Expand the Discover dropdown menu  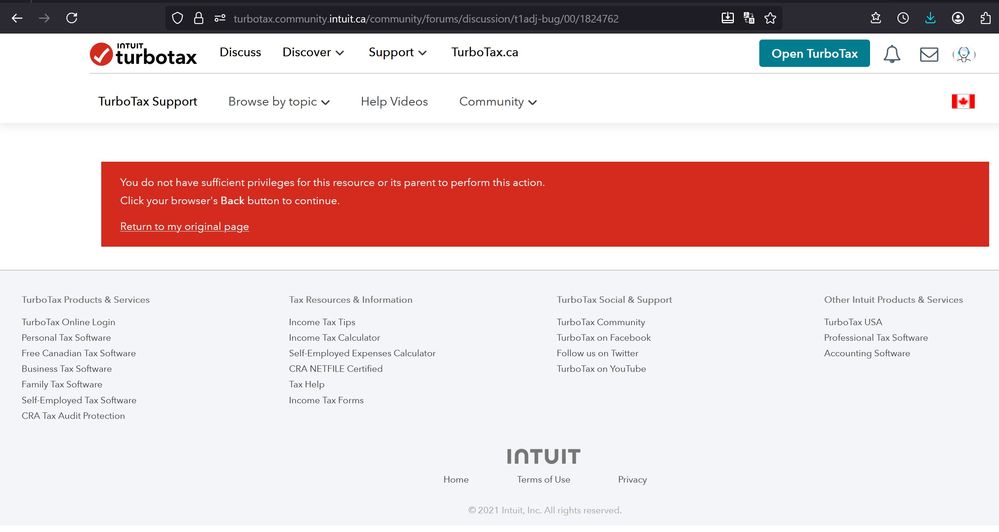(x=313, y=52)
